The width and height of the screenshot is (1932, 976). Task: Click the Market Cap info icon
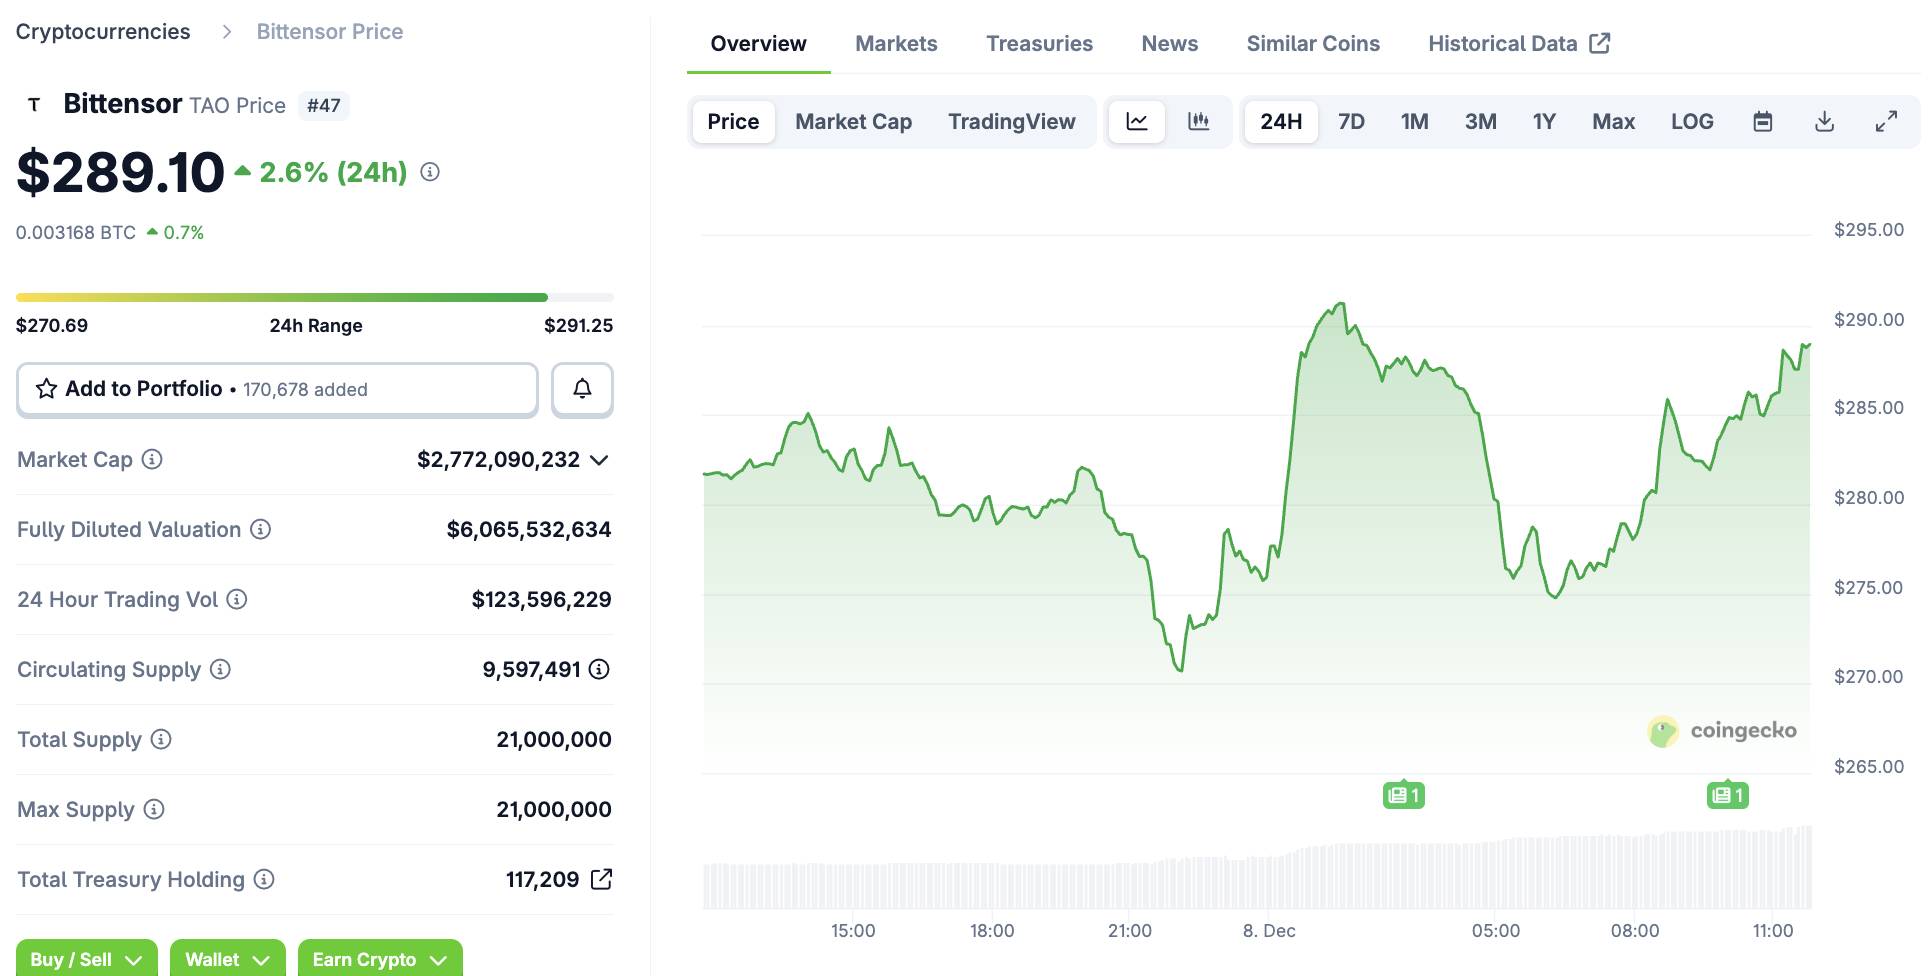(x=152, y=459)
